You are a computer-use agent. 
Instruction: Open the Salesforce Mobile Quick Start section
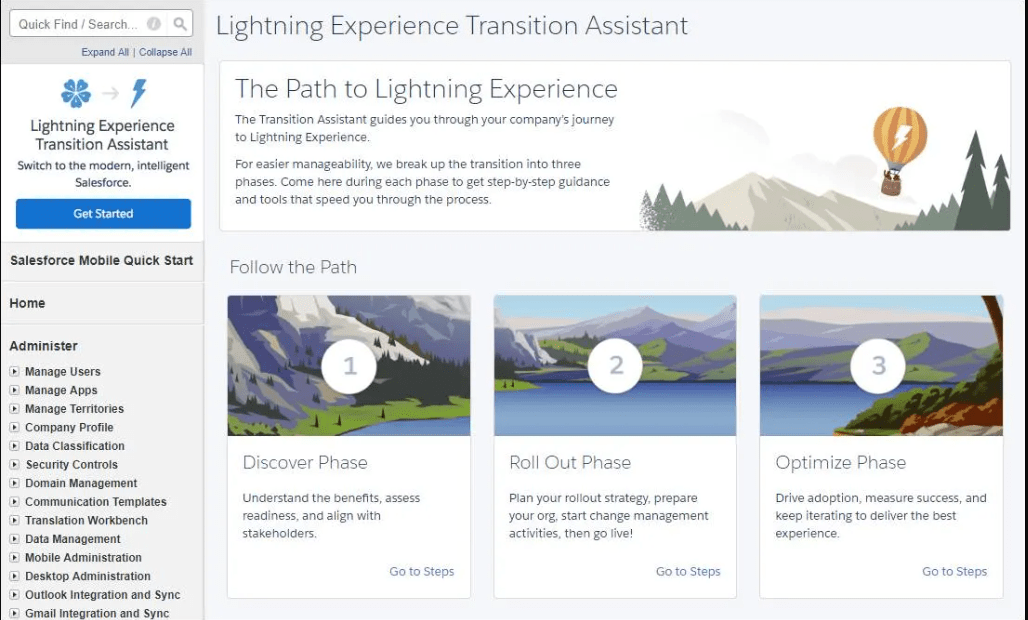[101, 260]
